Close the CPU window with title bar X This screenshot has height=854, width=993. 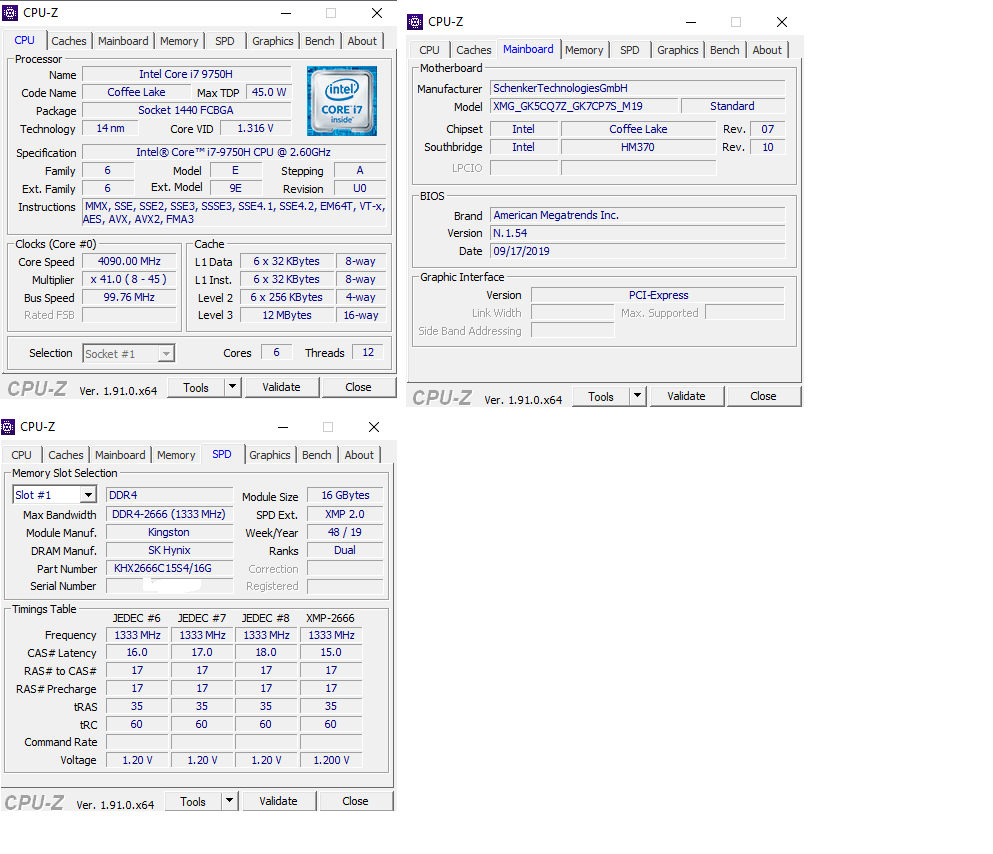coord(377,13)
